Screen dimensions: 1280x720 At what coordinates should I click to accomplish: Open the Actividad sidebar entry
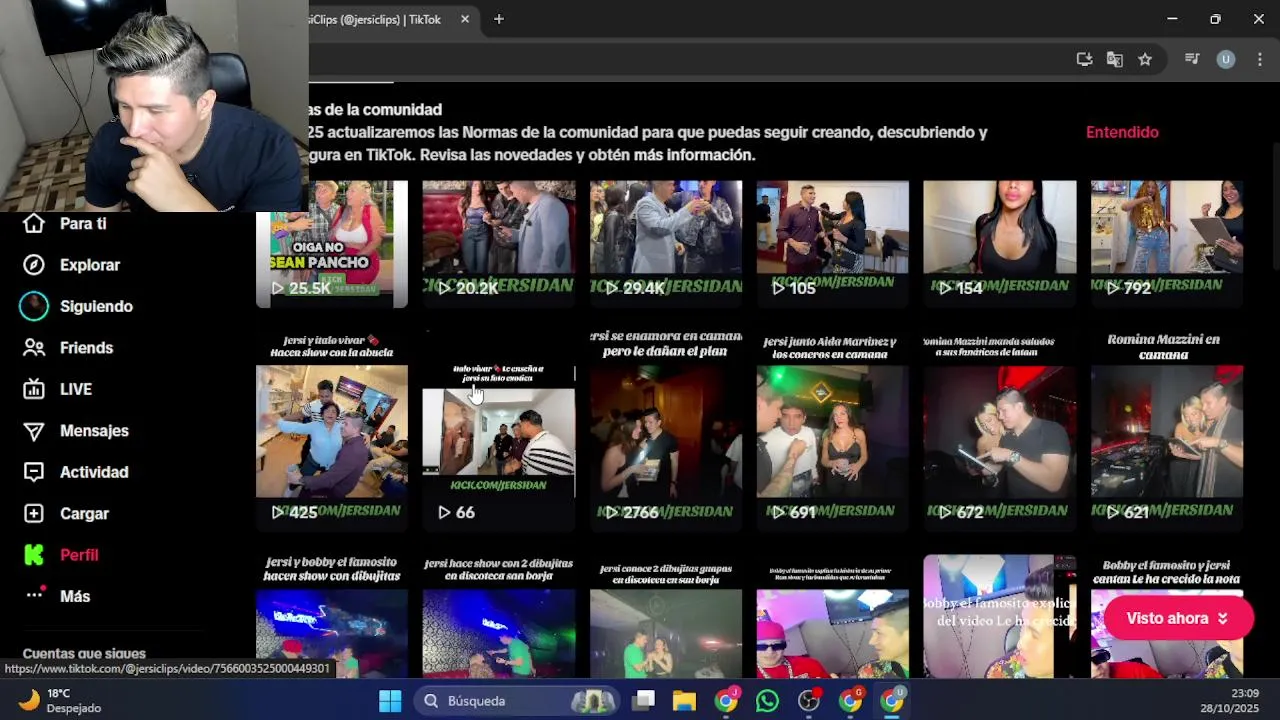(x=94, y=472)
